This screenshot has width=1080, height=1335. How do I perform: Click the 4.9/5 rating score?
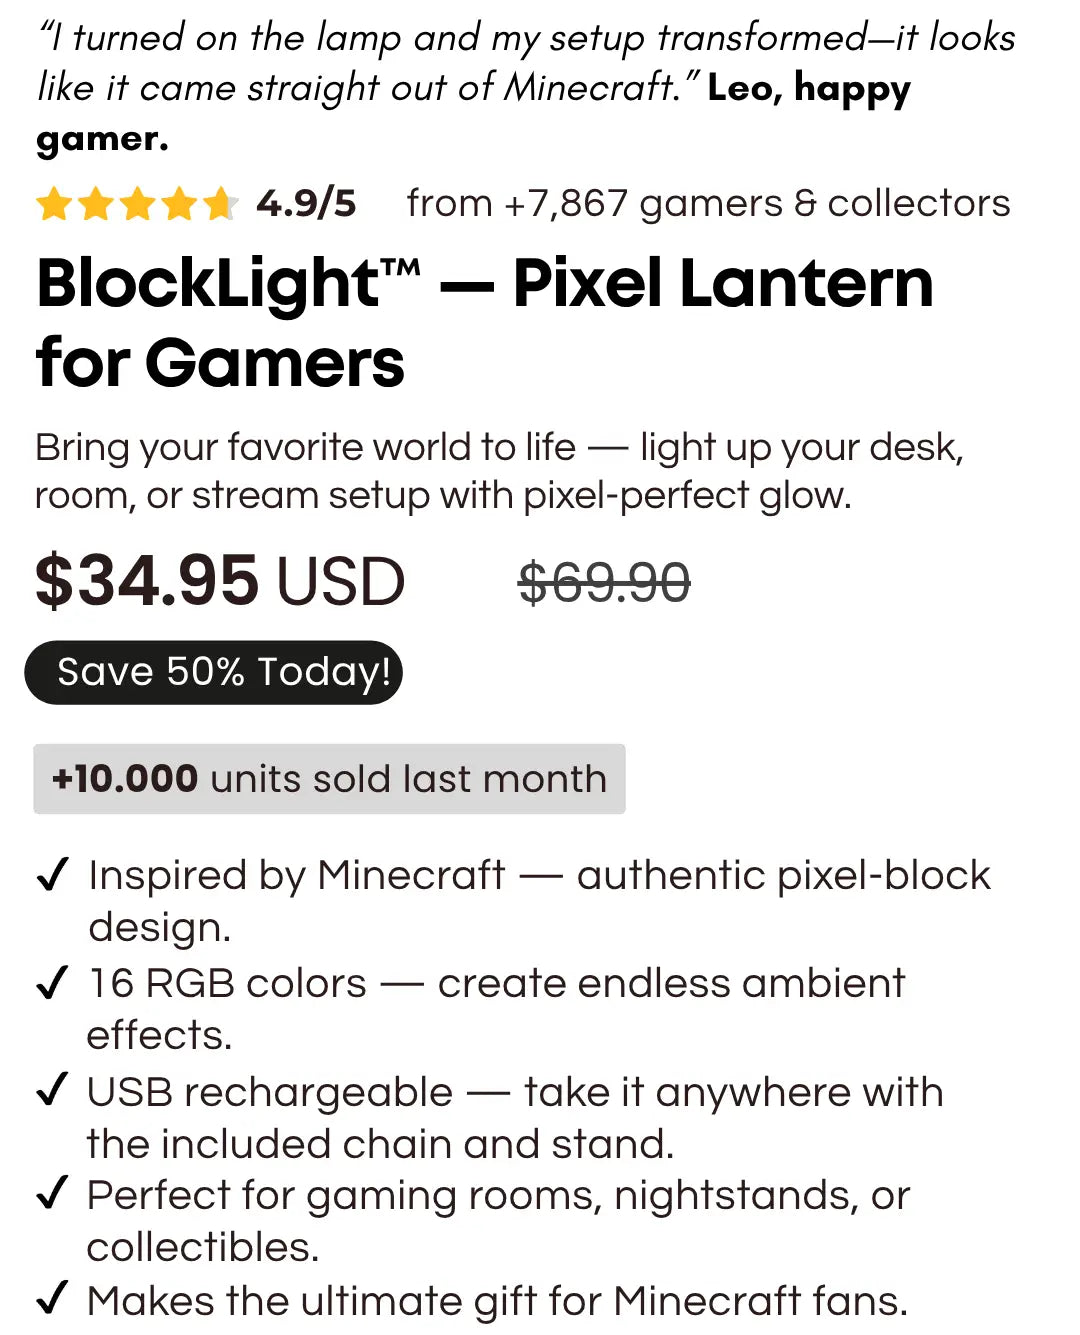[305, 204]
